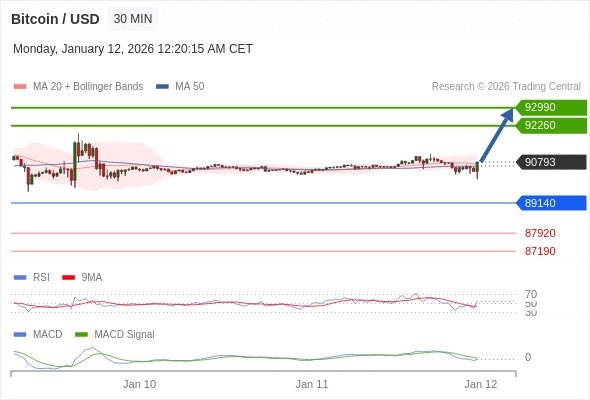Click the MA 50 legend label
This screenshot has width=590, height=400.
(x=190, y=87)
